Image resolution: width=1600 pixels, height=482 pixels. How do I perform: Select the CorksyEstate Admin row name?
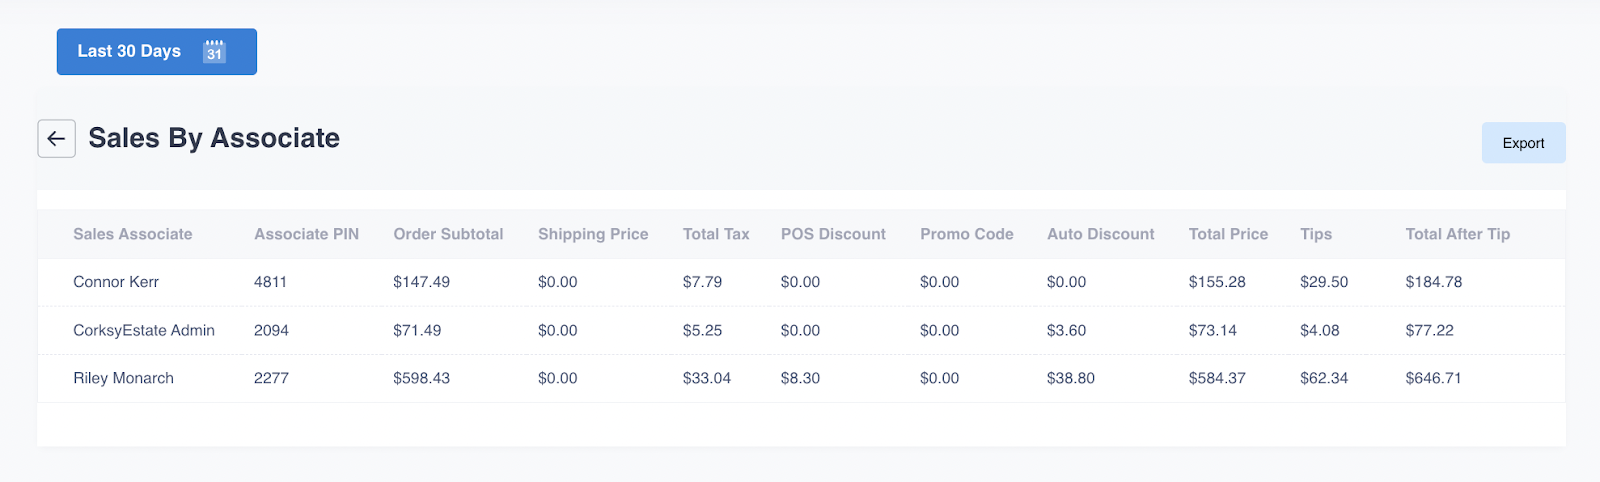[144, 330]
